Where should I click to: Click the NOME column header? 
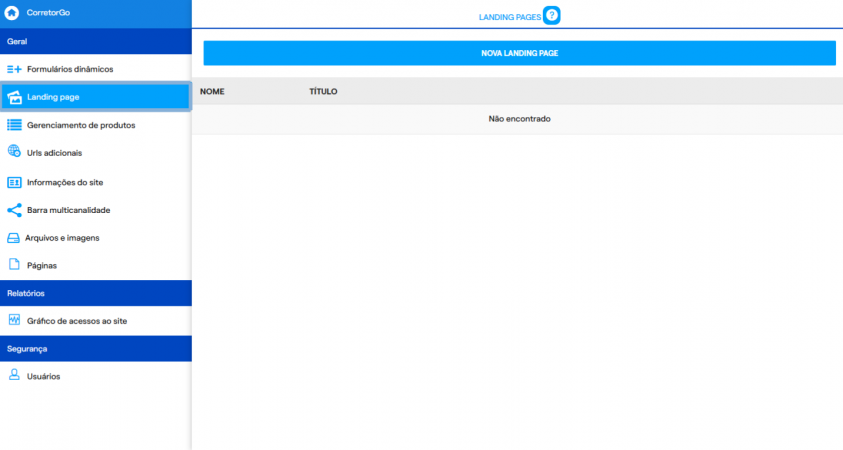pos(212,92)
